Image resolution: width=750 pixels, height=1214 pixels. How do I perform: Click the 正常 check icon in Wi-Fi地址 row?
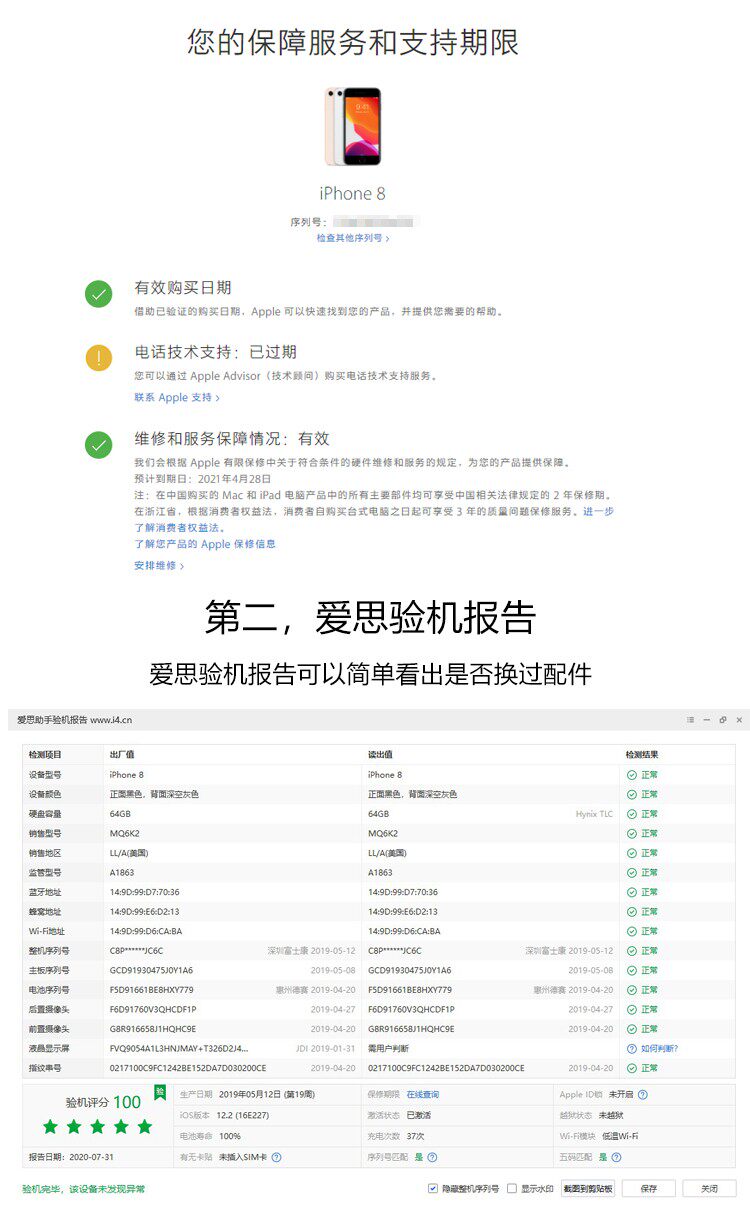(631, 931)
